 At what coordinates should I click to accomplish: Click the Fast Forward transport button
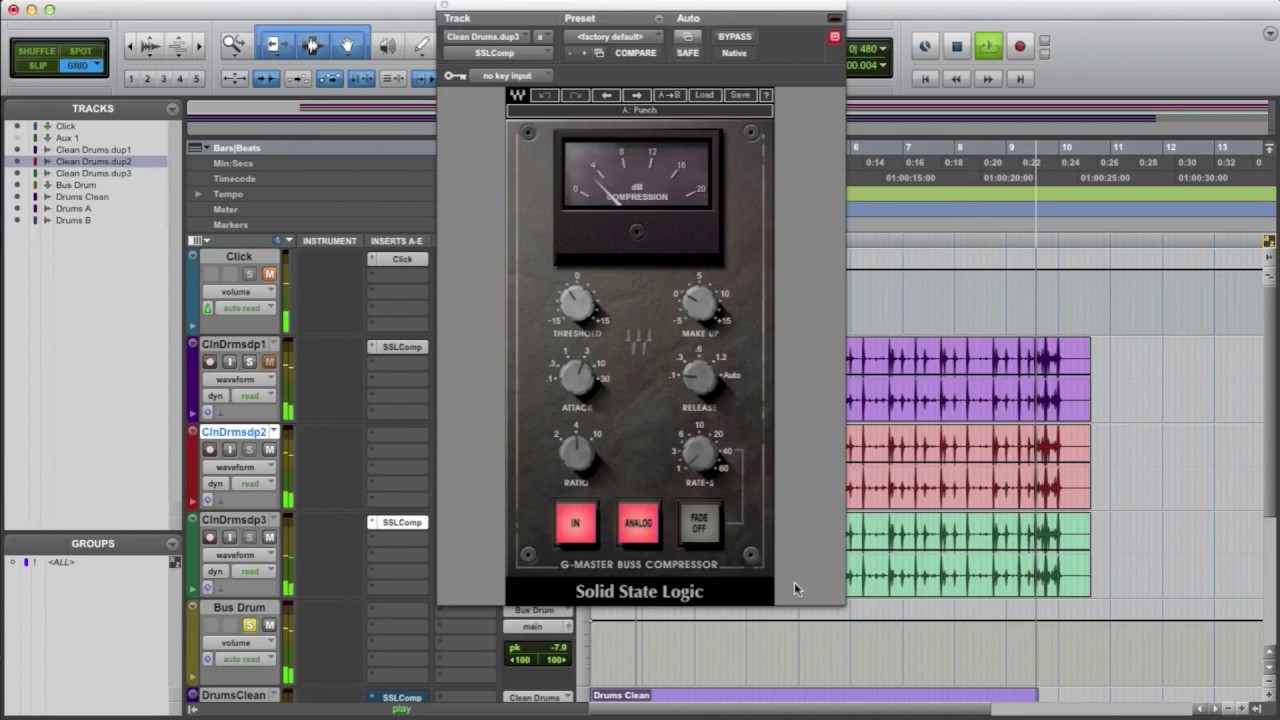point(988,78)
